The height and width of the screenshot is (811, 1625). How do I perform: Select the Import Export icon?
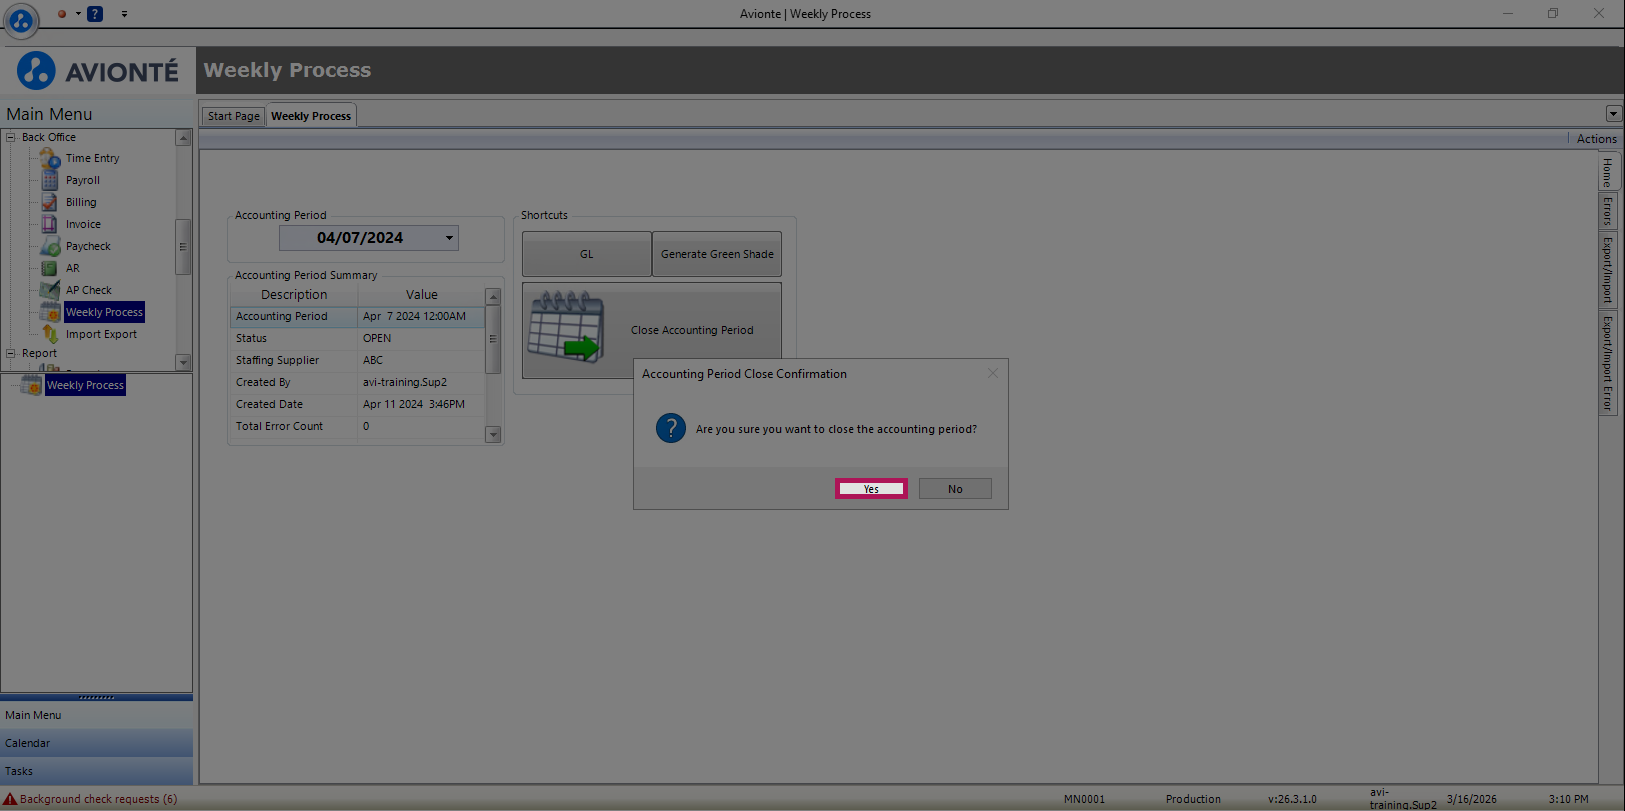click(50, 334)
